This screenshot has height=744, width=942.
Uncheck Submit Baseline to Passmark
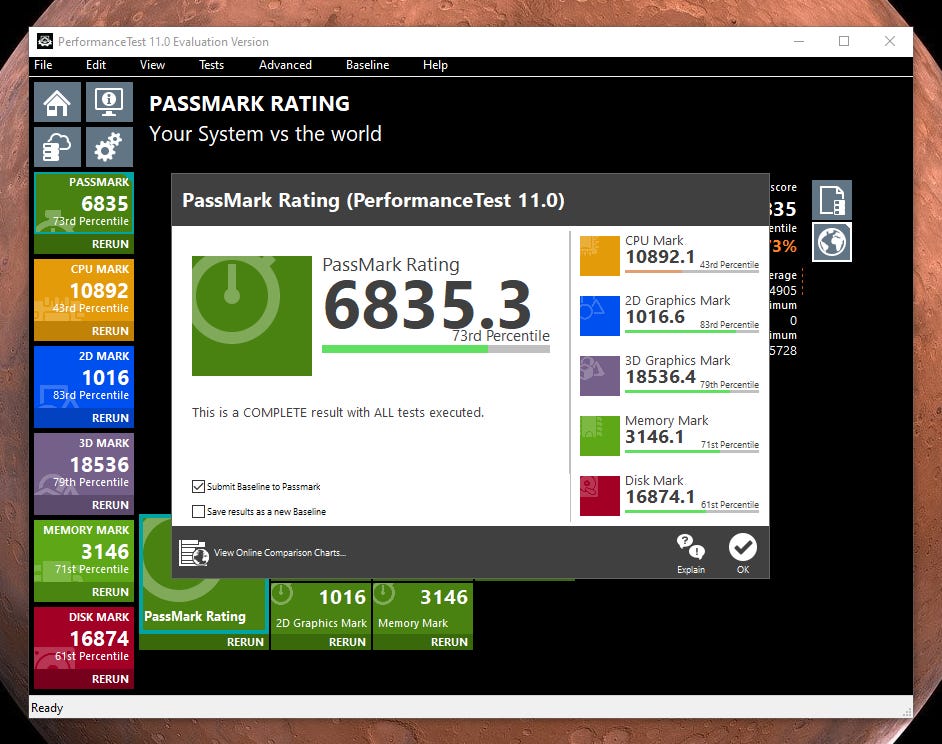pos(198,487)
